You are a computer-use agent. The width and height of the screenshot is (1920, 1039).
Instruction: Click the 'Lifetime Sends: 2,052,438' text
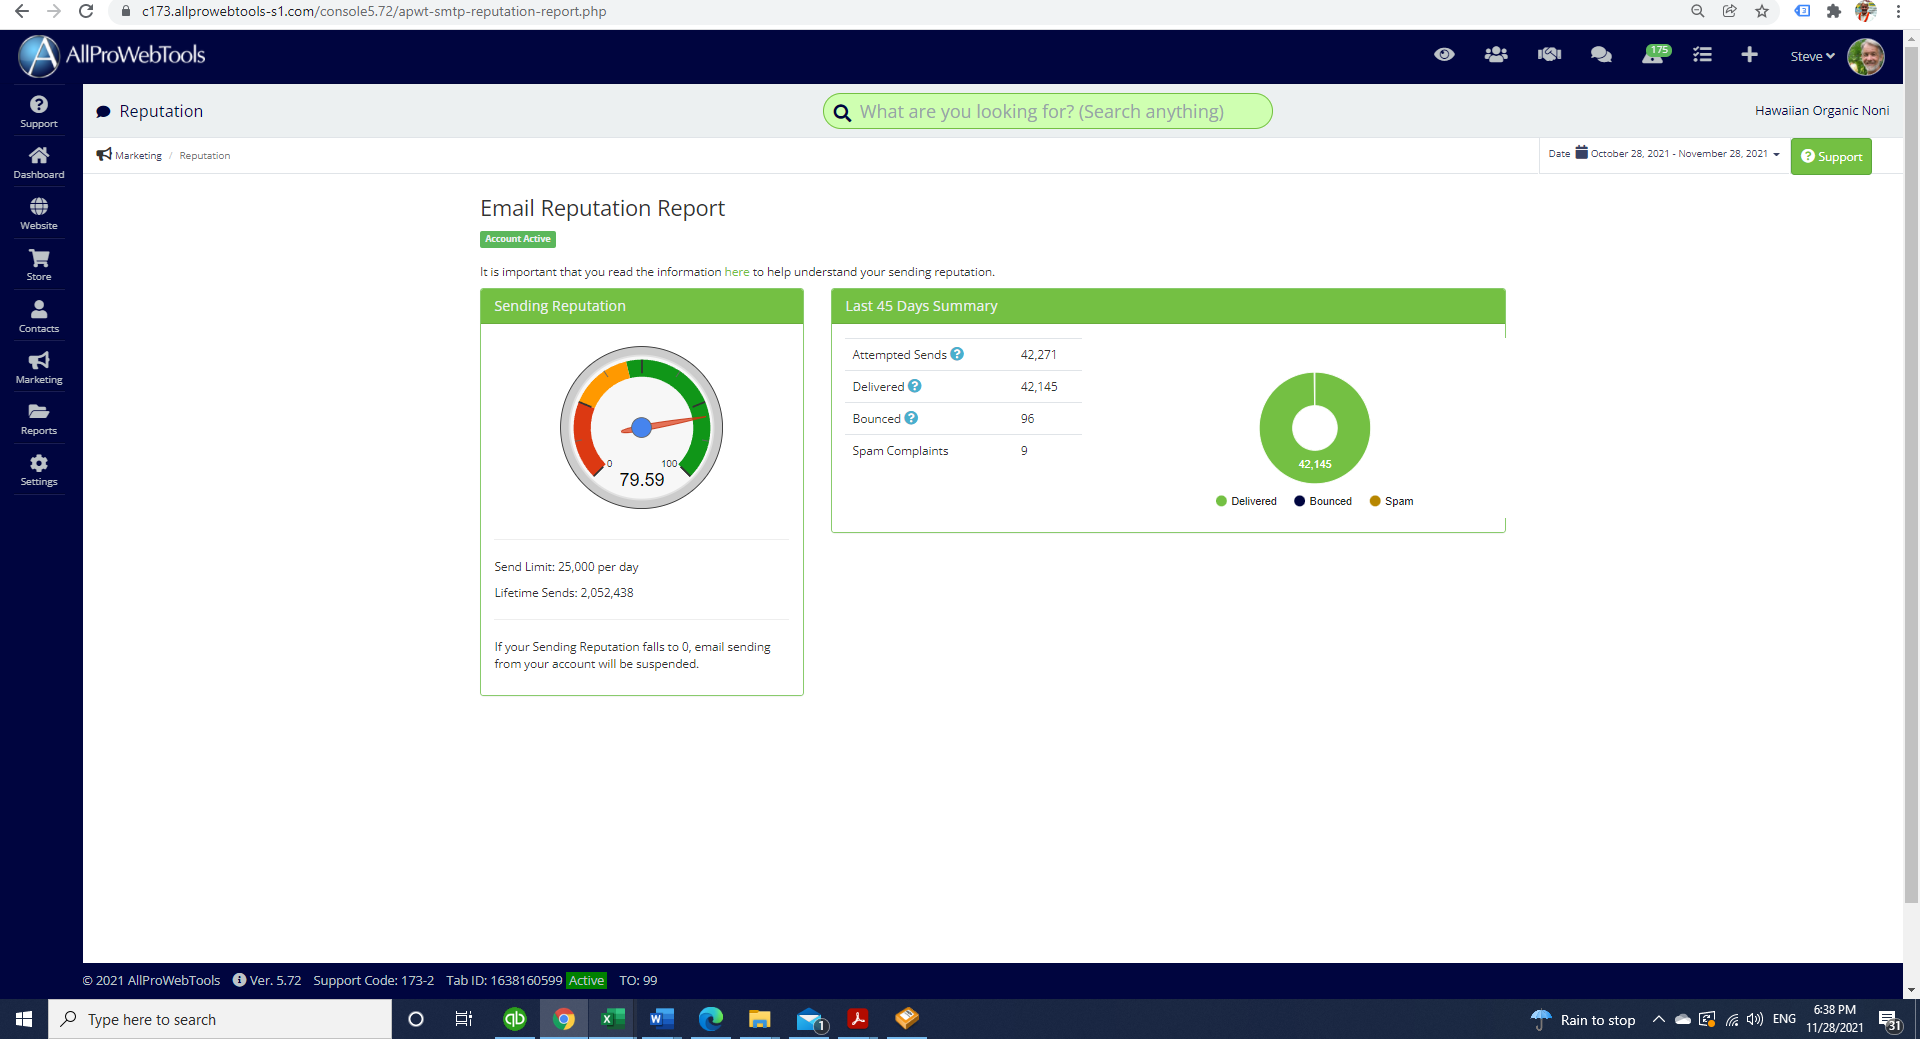click(x=564, y=593)
